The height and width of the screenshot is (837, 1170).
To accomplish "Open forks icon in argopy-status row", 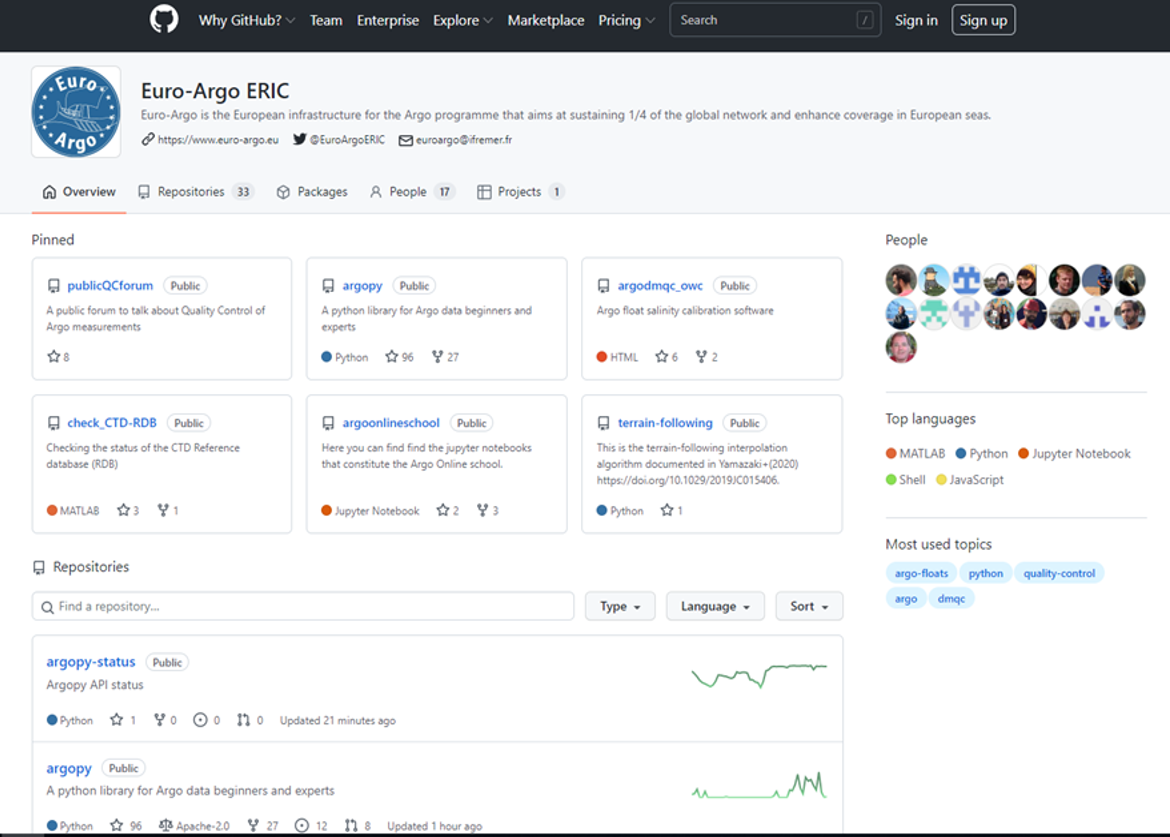I will pyautogui.click(x=159, y=720).
